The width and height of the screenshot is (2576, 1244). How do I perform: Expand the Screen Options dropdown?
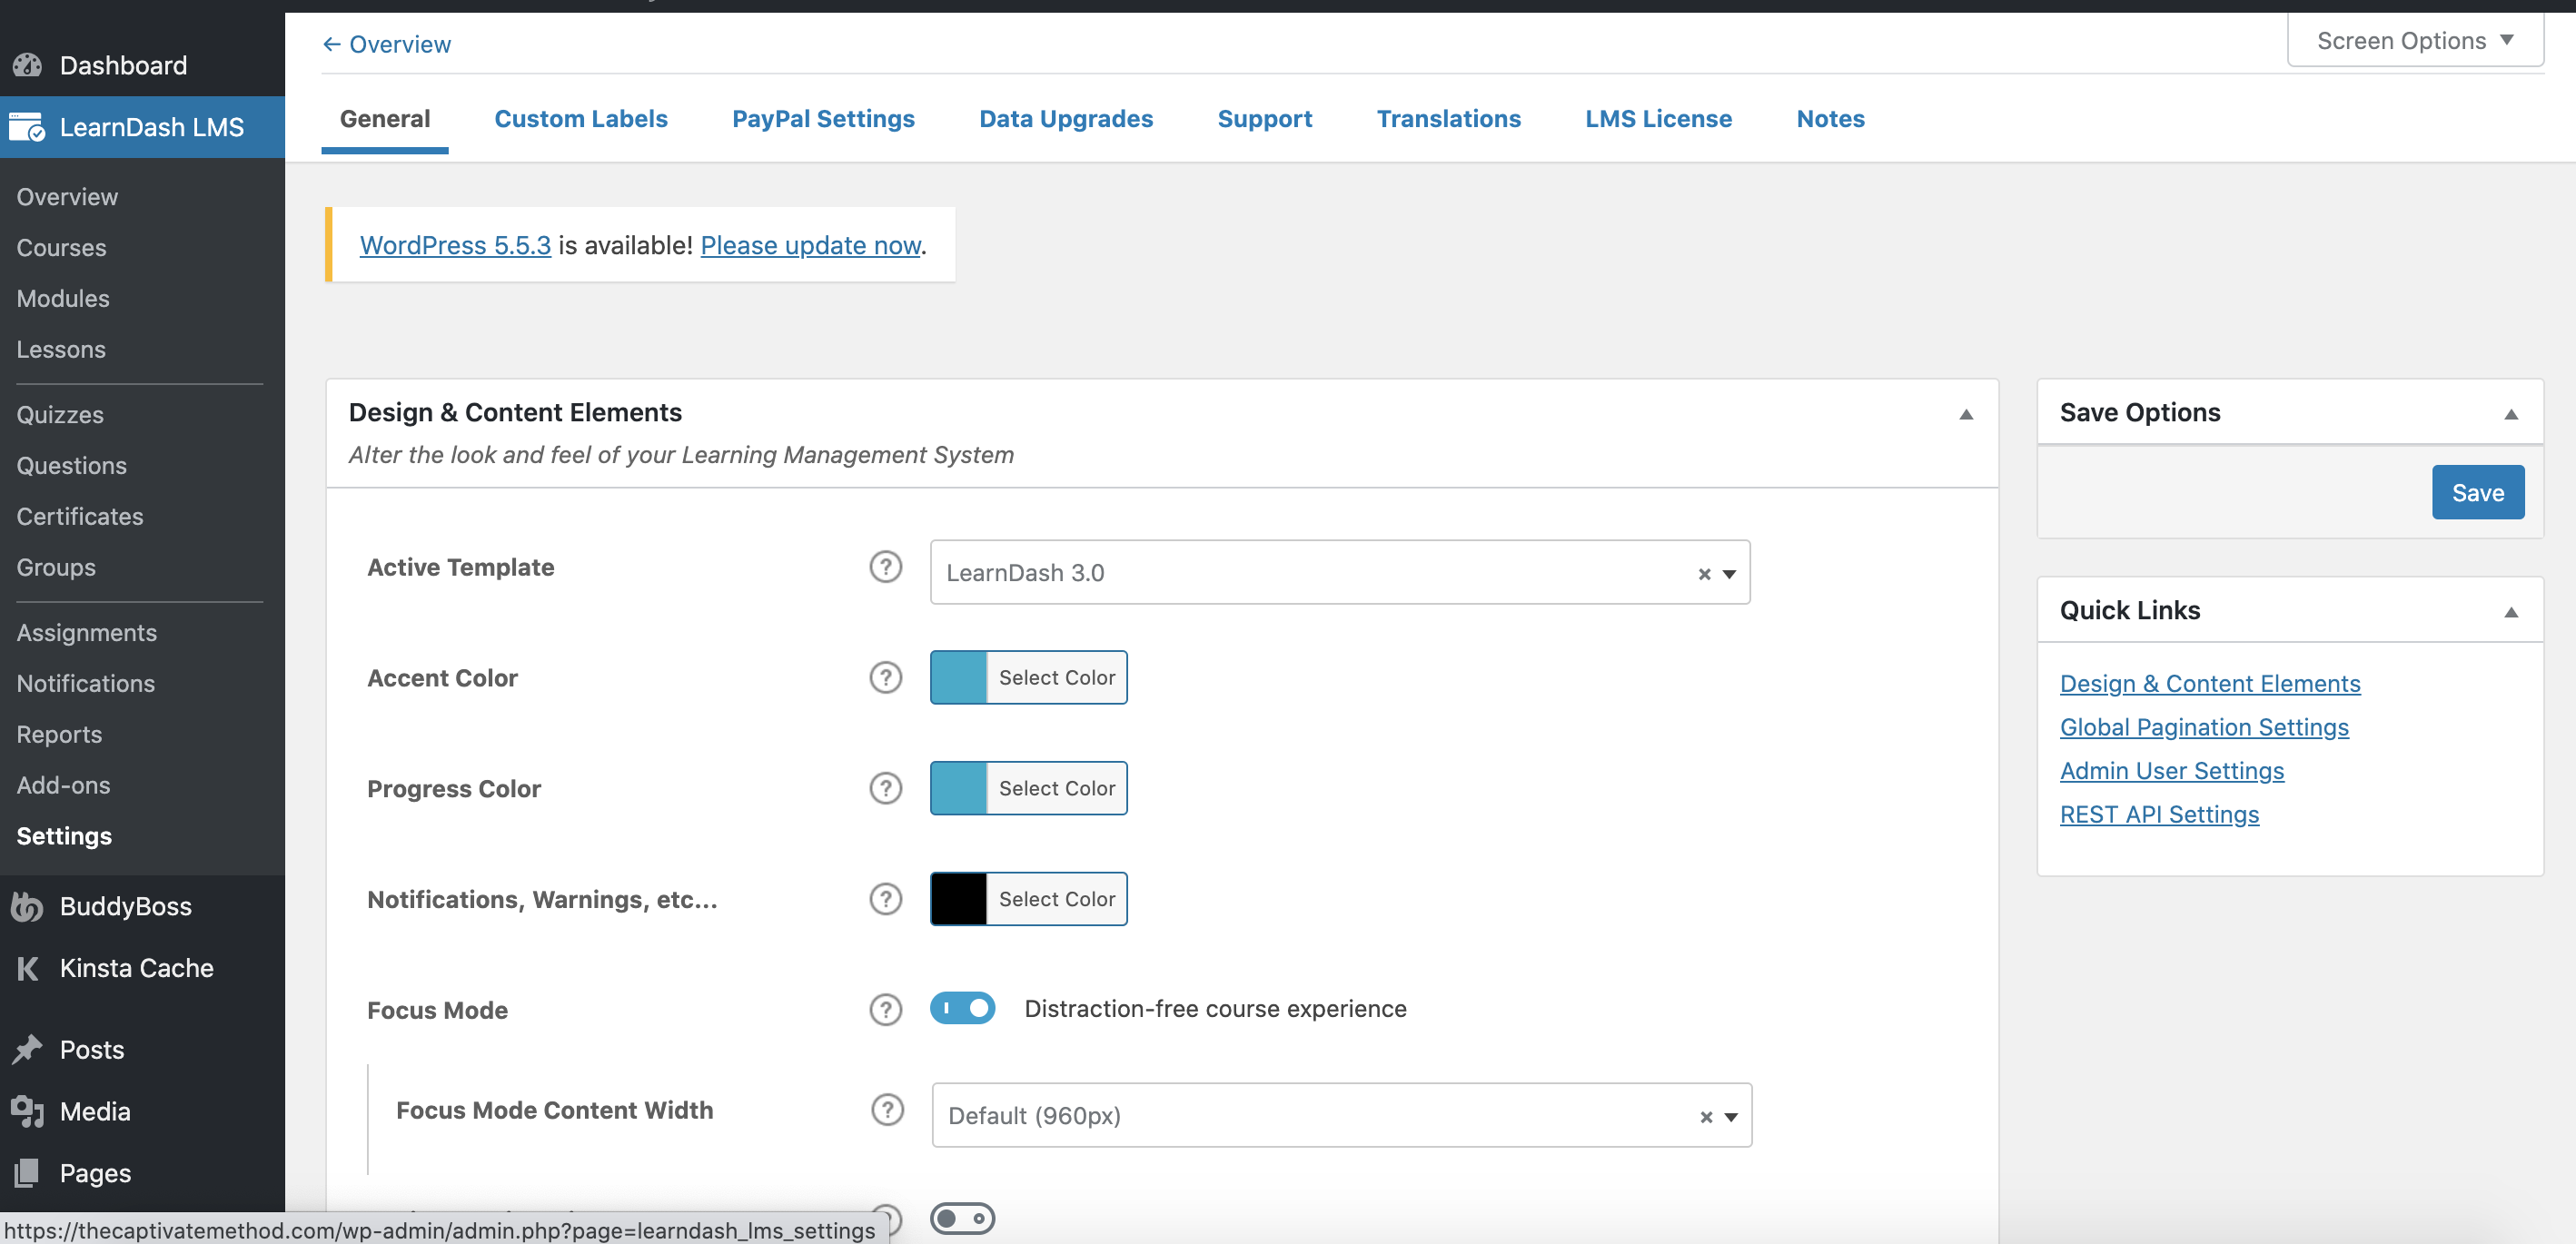(x=2415, y=40)
